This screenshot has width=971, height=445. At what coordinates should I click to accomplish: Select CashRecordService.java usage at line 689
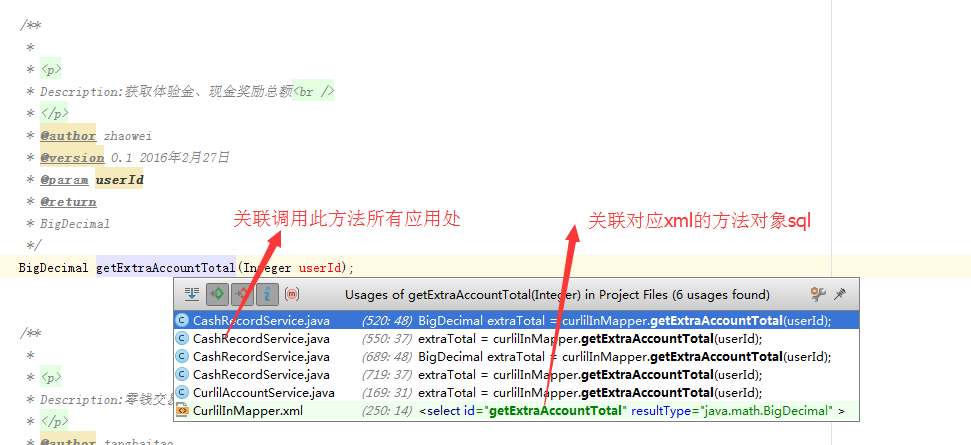(x=516, y=356)
